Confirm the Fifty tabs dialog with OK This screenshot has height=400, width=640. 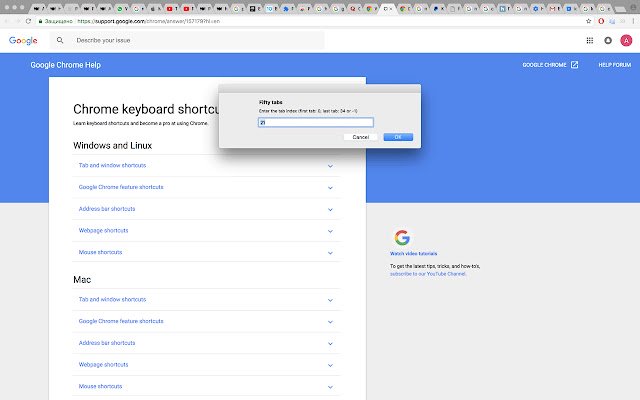[x=398, y=137]
